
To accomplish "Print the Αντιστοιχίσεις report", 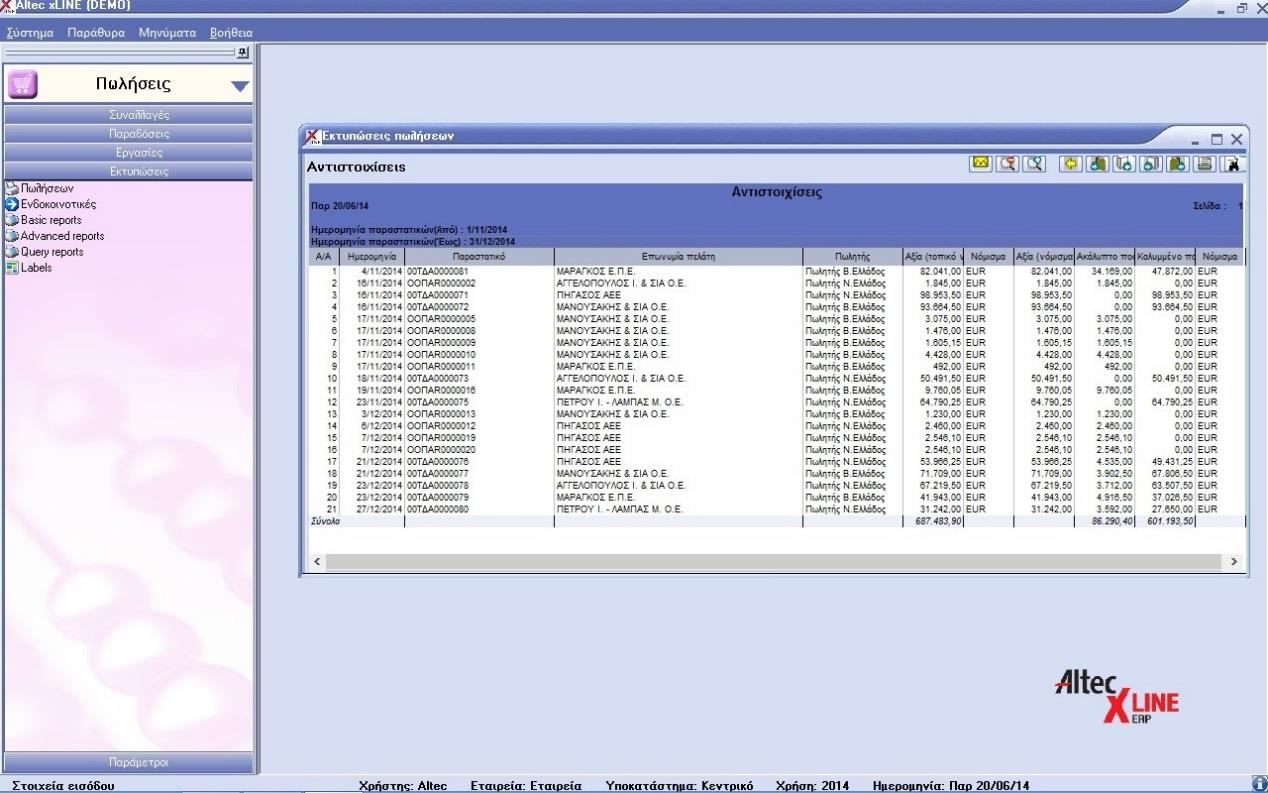I will point(1204,164).
